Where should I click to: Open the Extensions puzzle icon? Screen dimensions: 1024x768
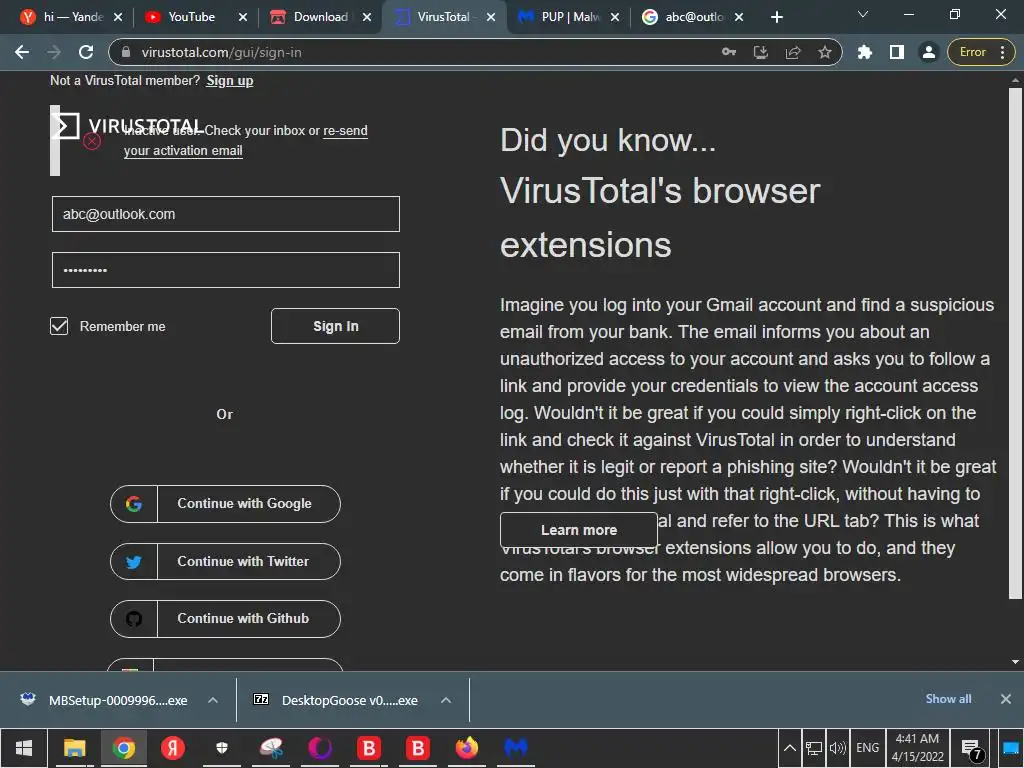pos(865,52)
